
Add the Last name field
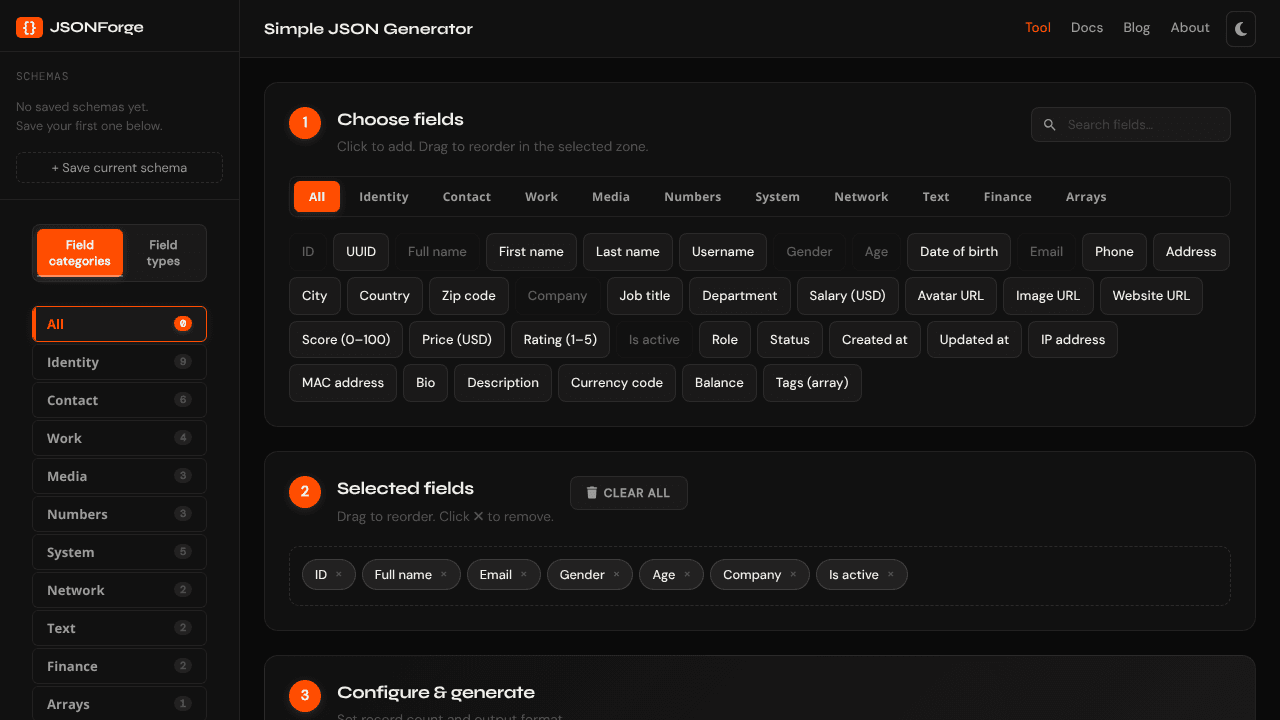coord(628,252)
